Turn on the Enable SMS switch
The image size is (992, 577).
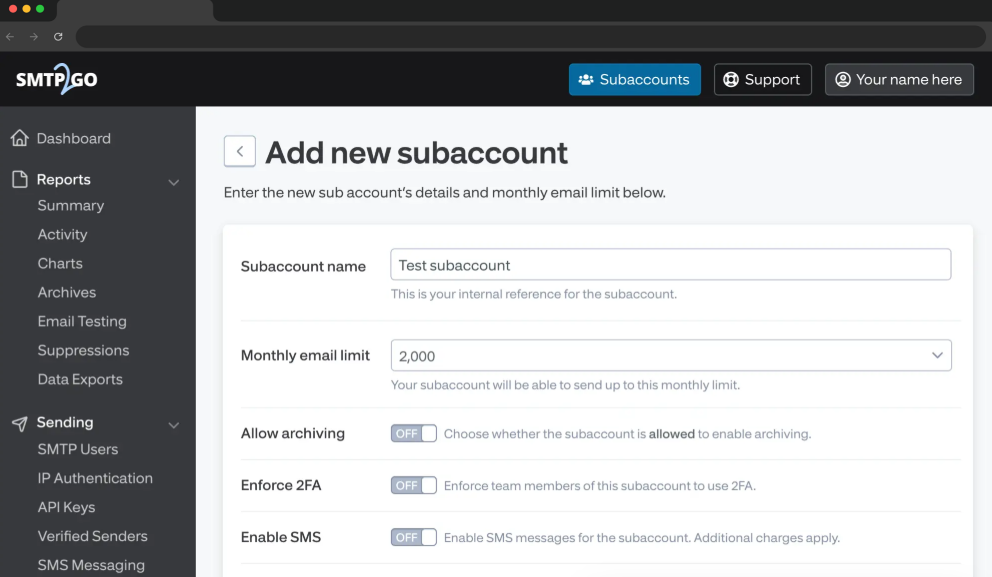pos(414,537)
